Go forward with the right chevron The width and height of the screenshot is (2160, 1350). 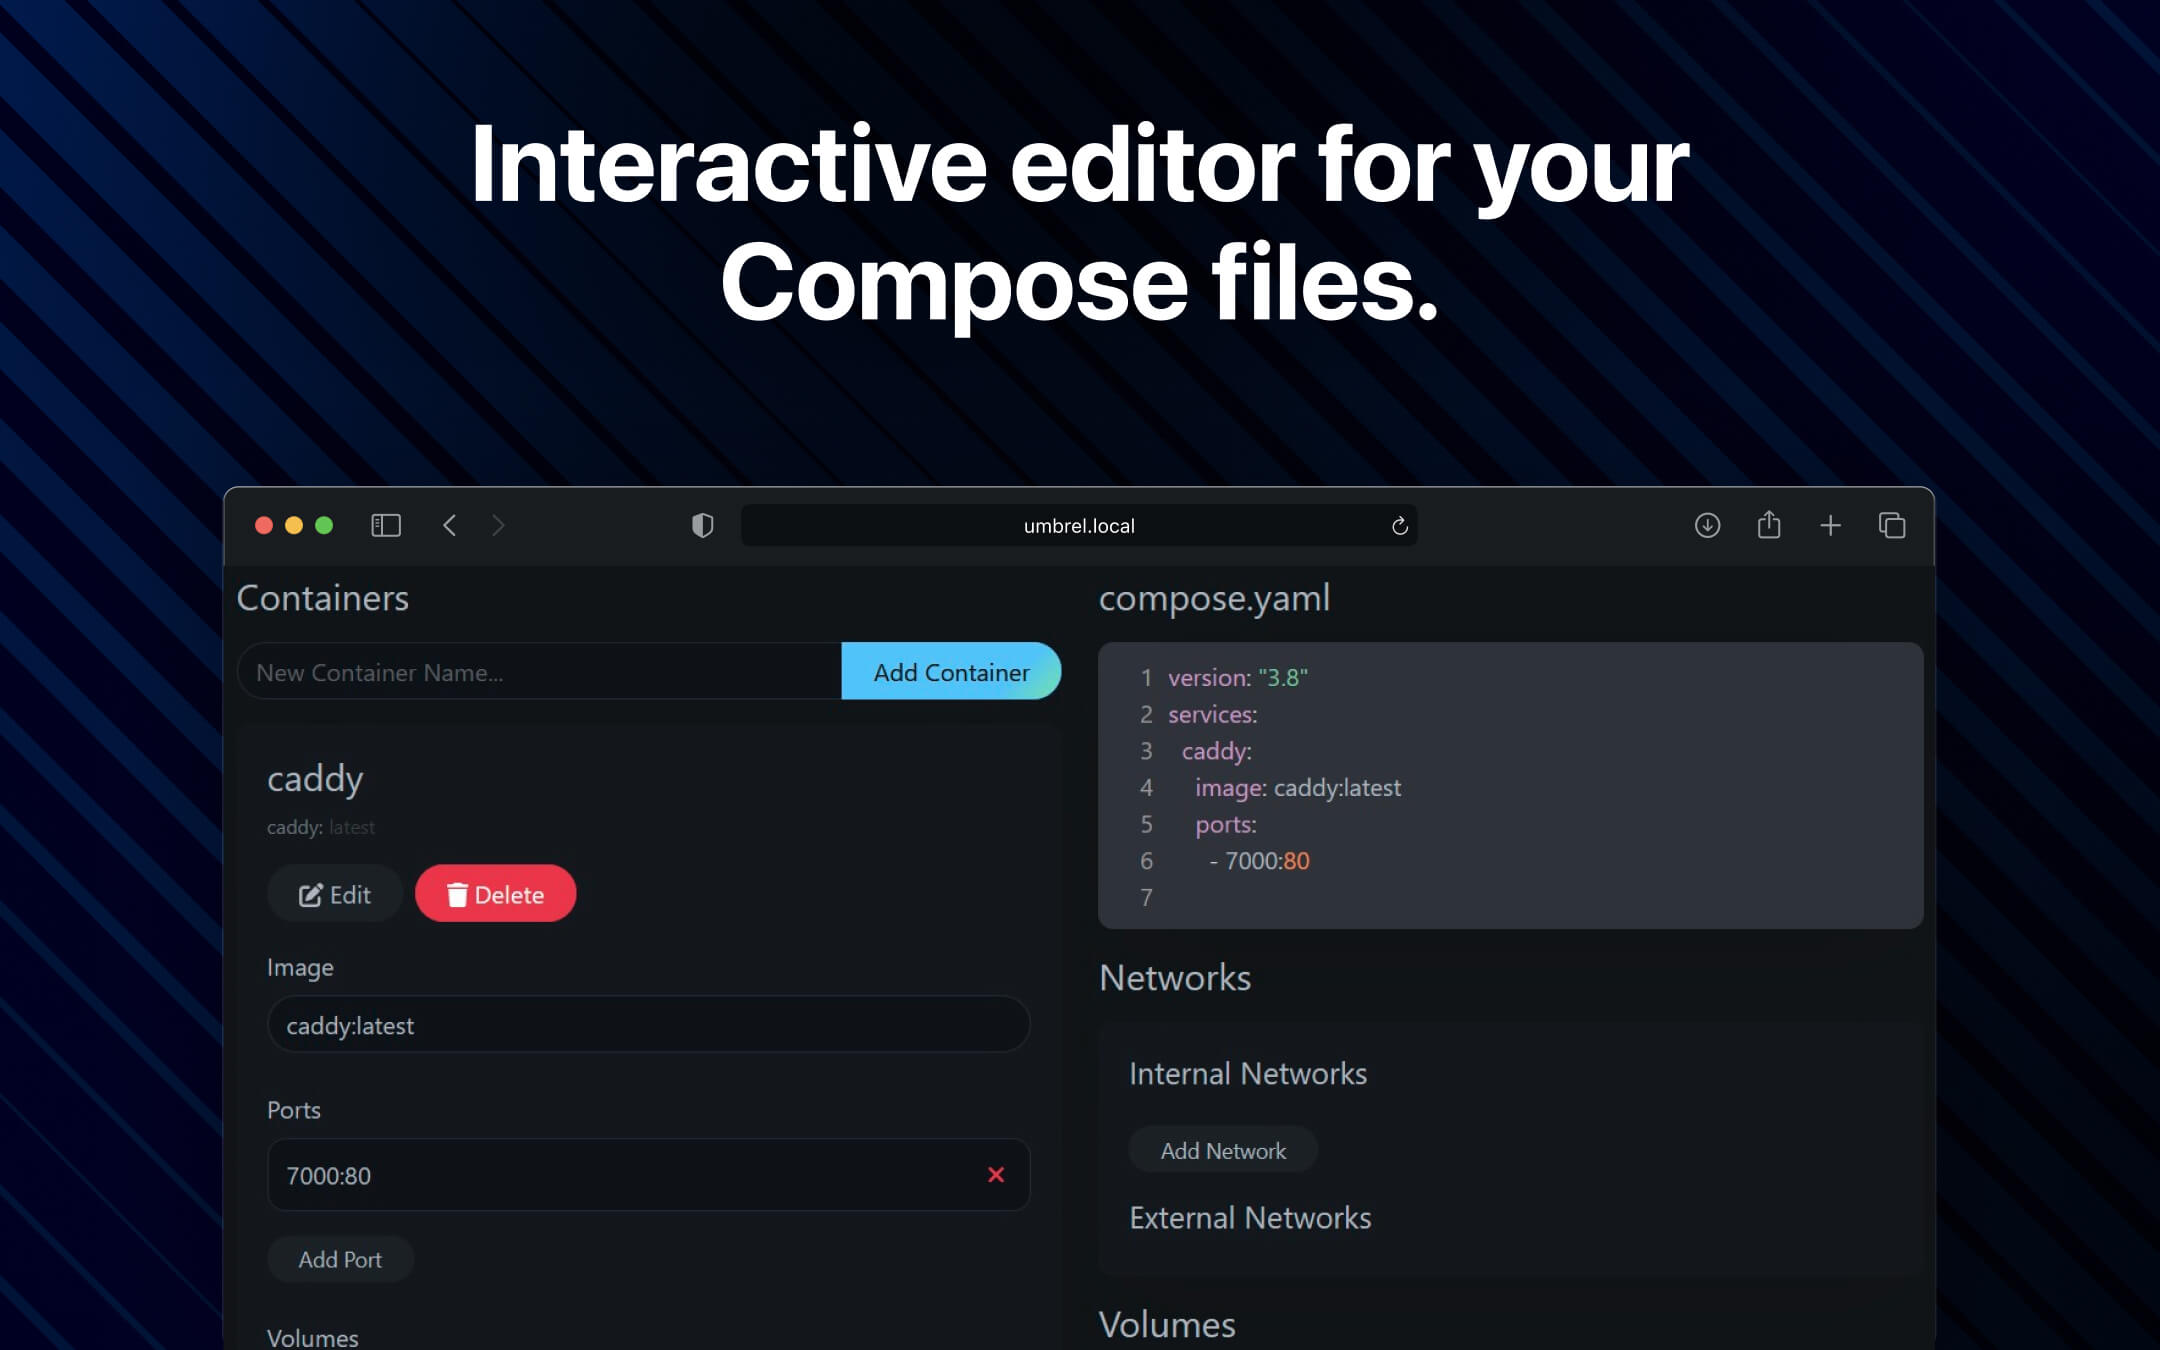click(498, 525)
